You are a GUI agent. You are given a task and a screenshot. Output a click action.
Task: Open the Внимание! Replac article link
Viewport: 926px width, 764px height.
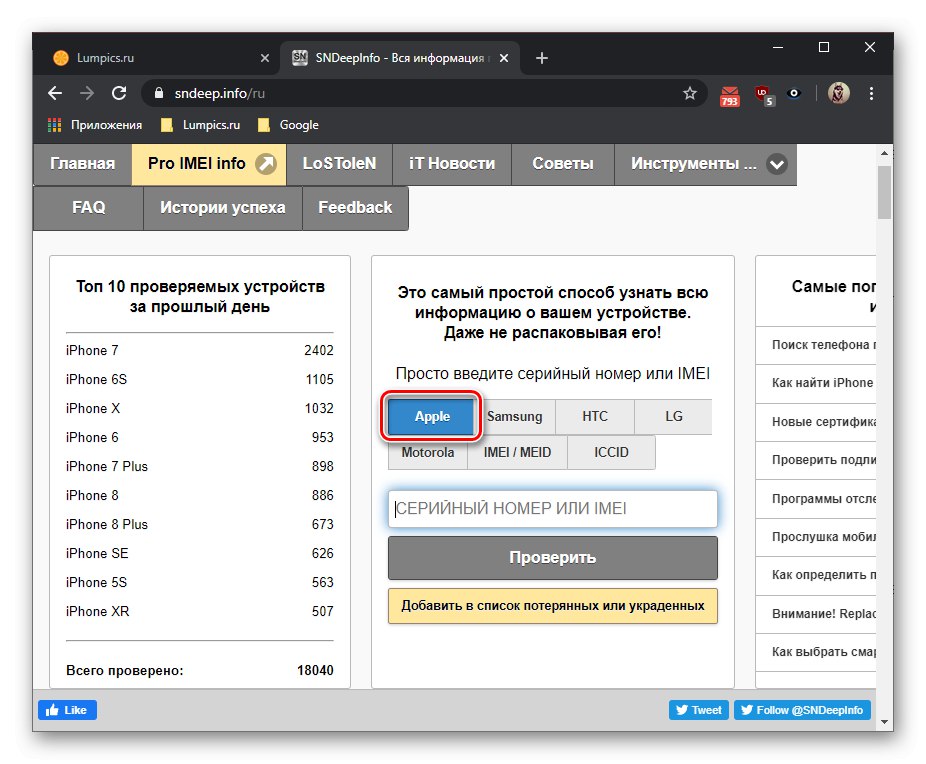823,613
